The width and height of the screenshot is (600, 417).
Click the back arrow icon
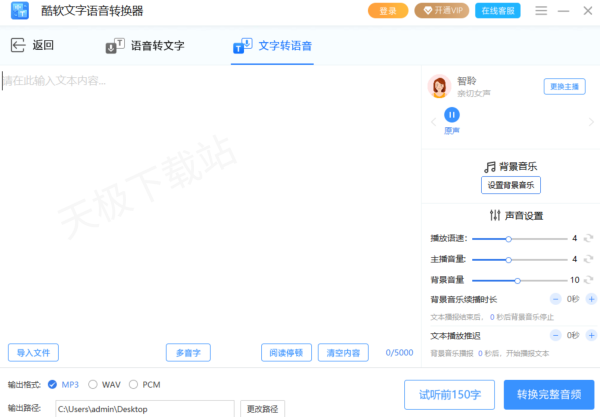point(18,45)
